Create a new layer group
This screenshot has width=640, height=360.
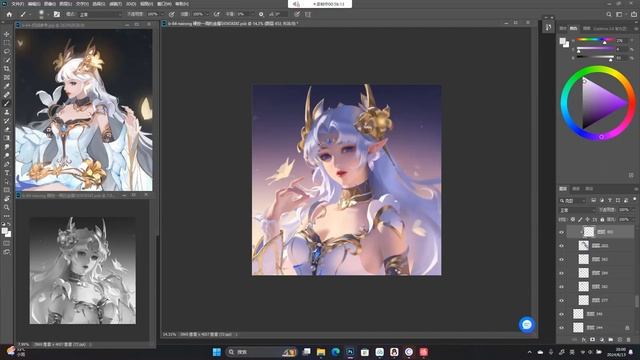point(611,340)
